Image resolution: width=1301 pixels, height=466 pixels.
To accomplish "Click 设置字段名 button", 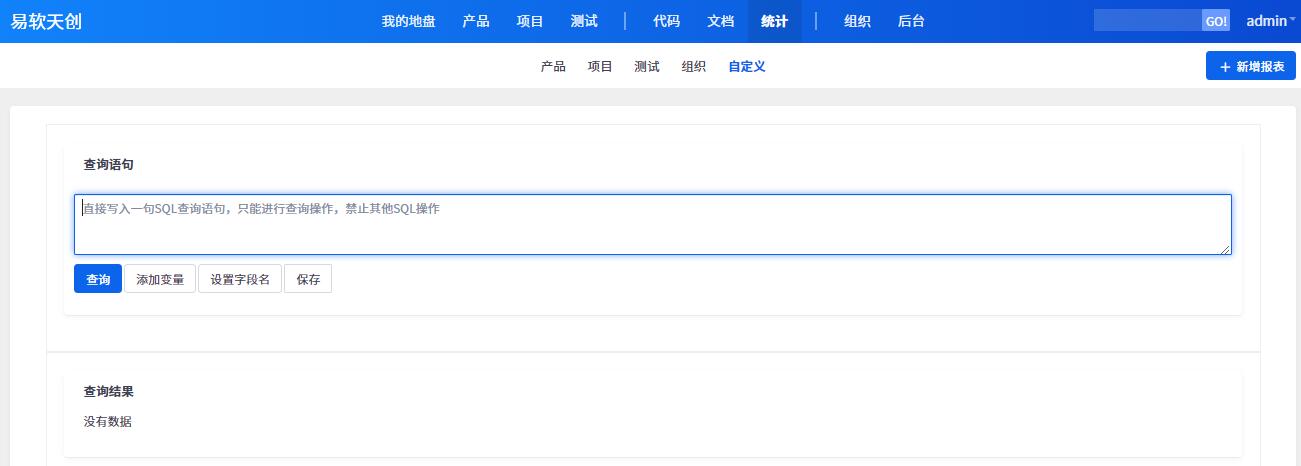I will [240, 280].
